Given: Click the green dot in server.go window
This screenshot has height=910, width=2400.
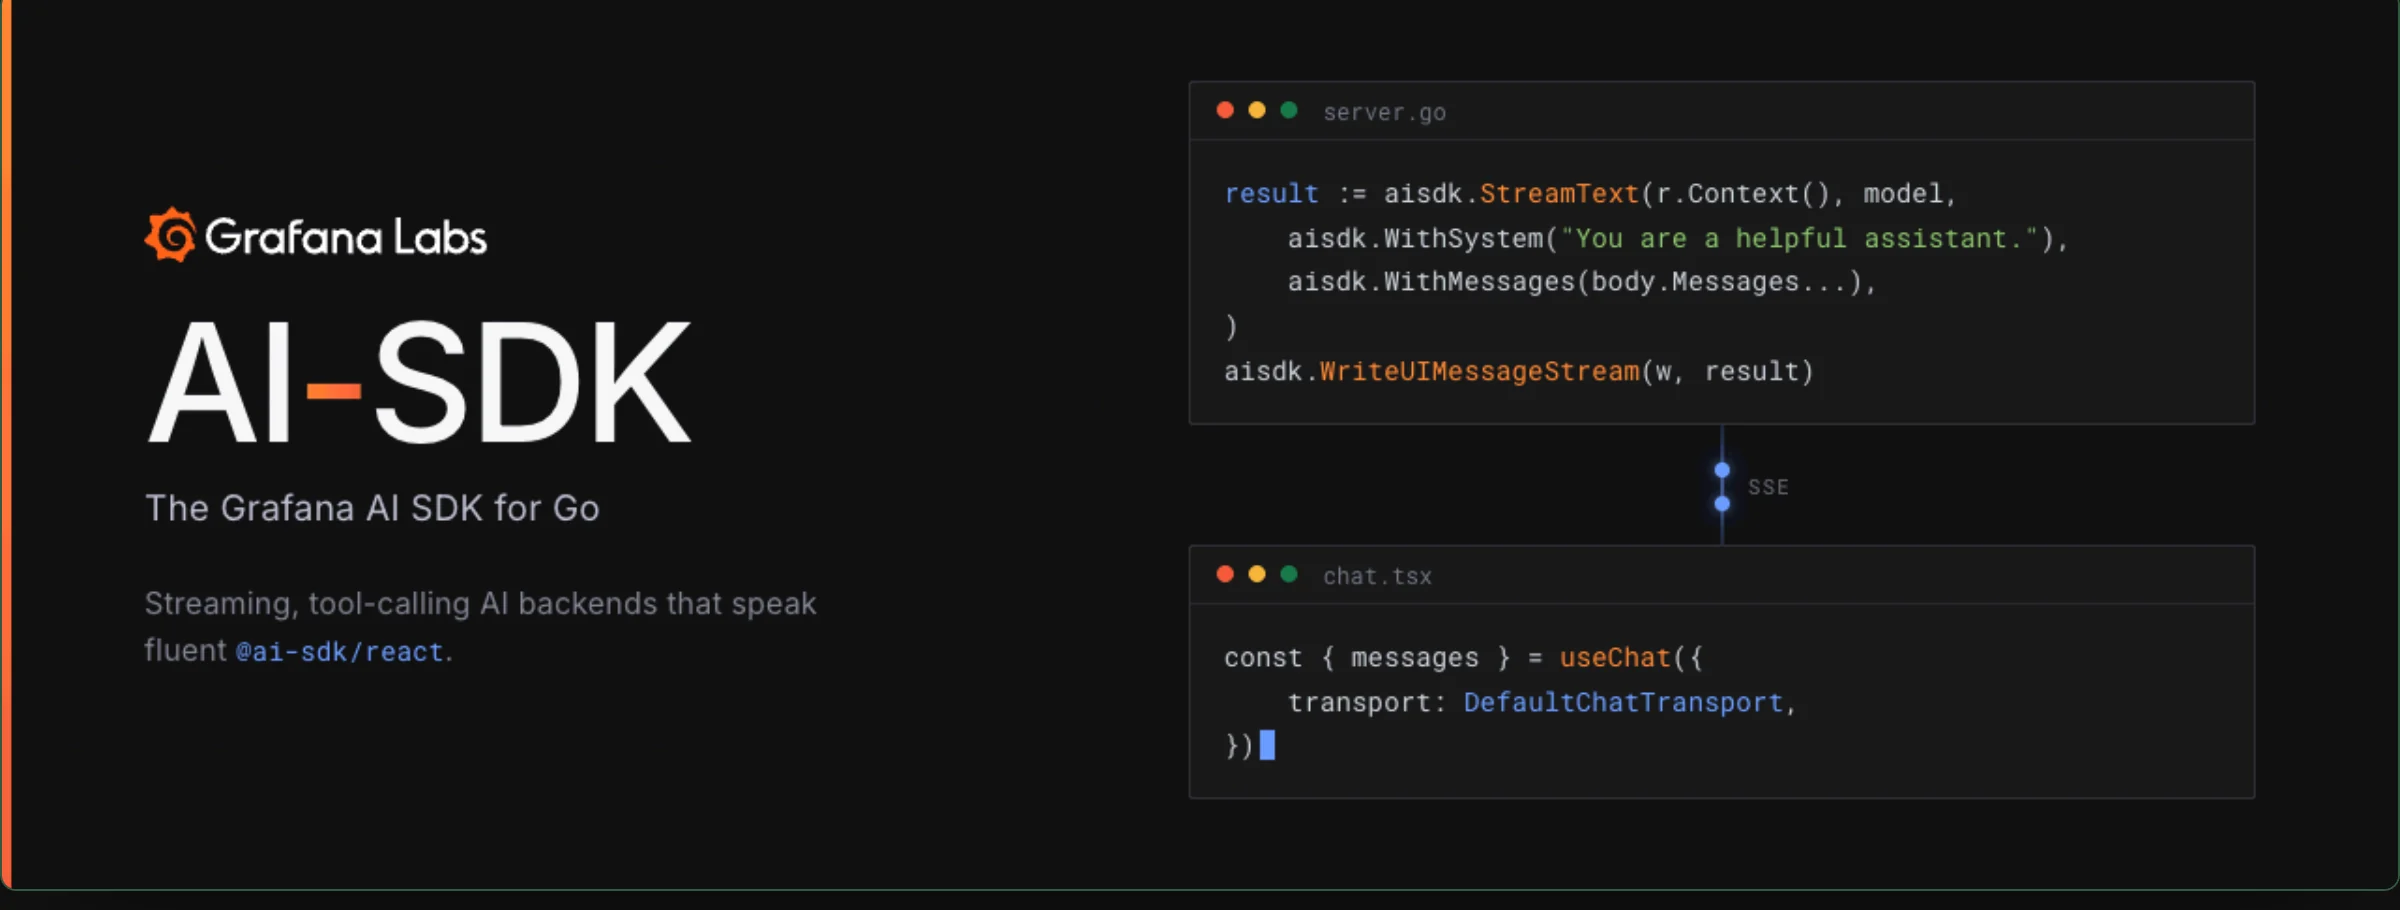Looking at the screenshot, I should click(x=1289, y=110).
